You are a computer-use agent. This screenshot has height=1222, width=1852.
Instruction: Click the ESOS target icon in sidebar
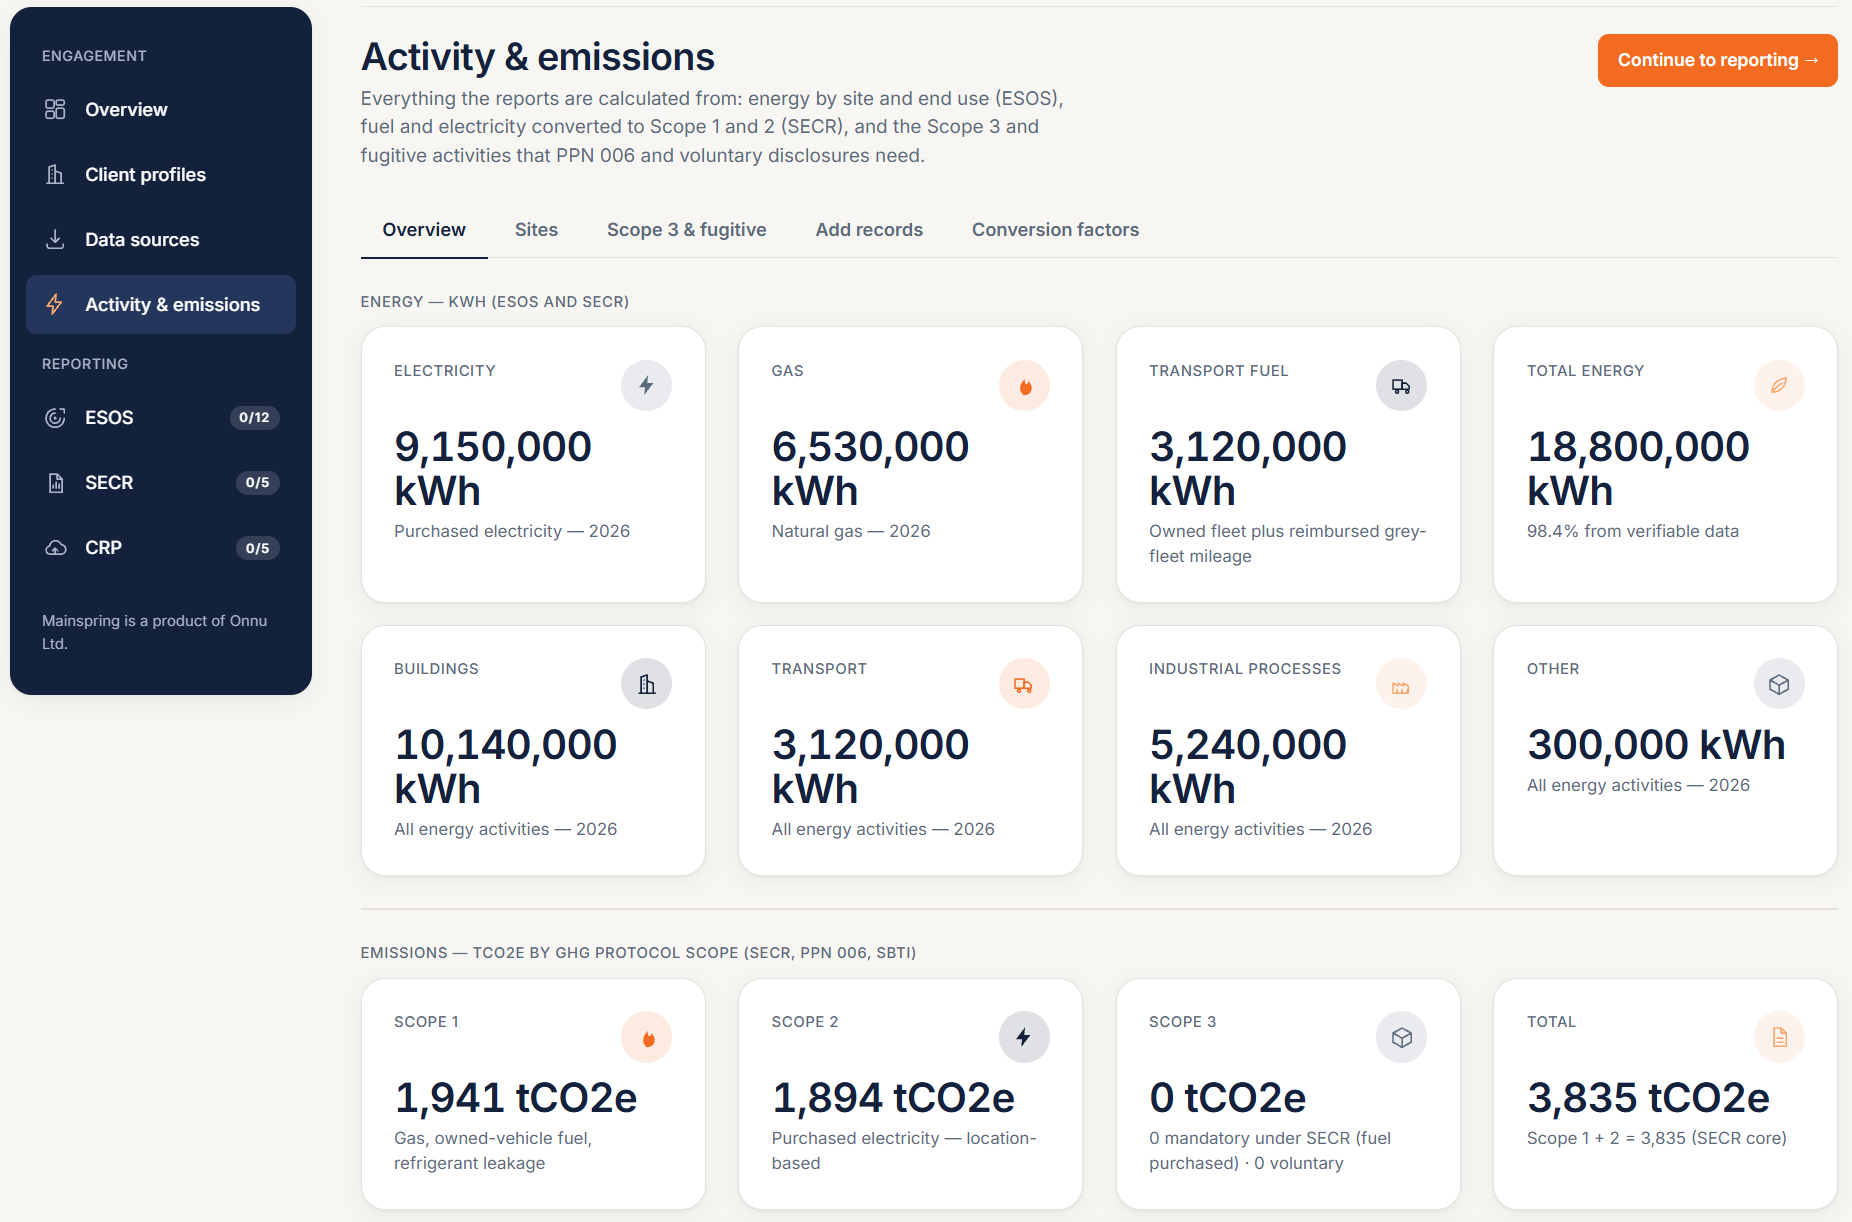coord(55,417)
